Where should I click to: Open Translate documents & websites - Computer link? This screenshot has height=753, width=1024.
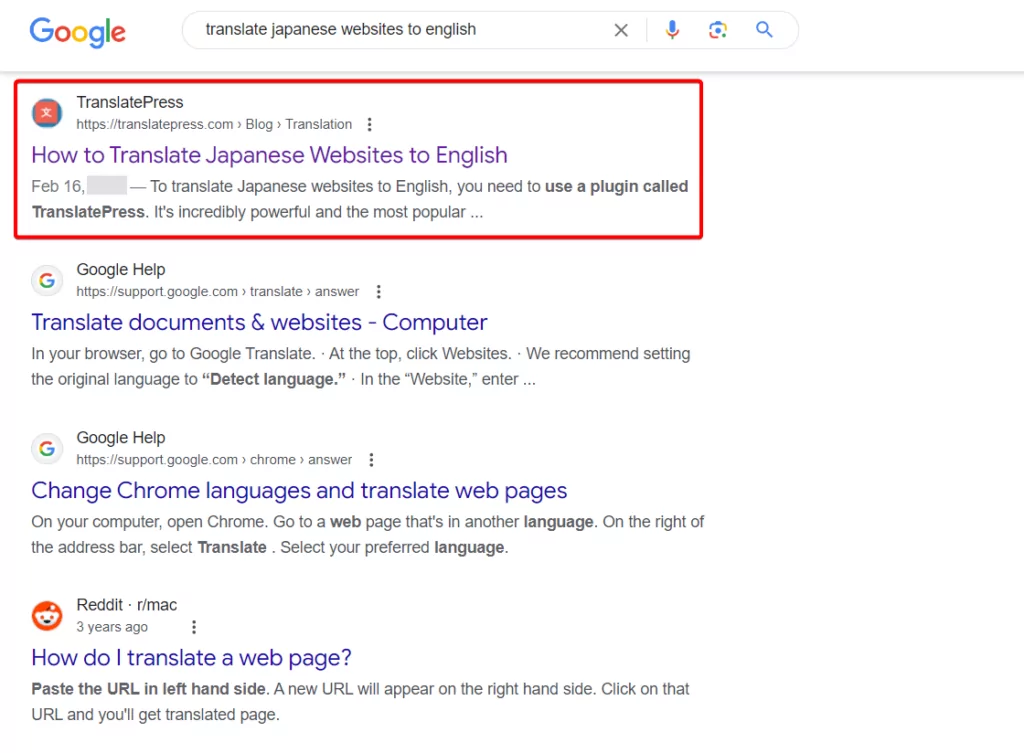coord(259,322)
